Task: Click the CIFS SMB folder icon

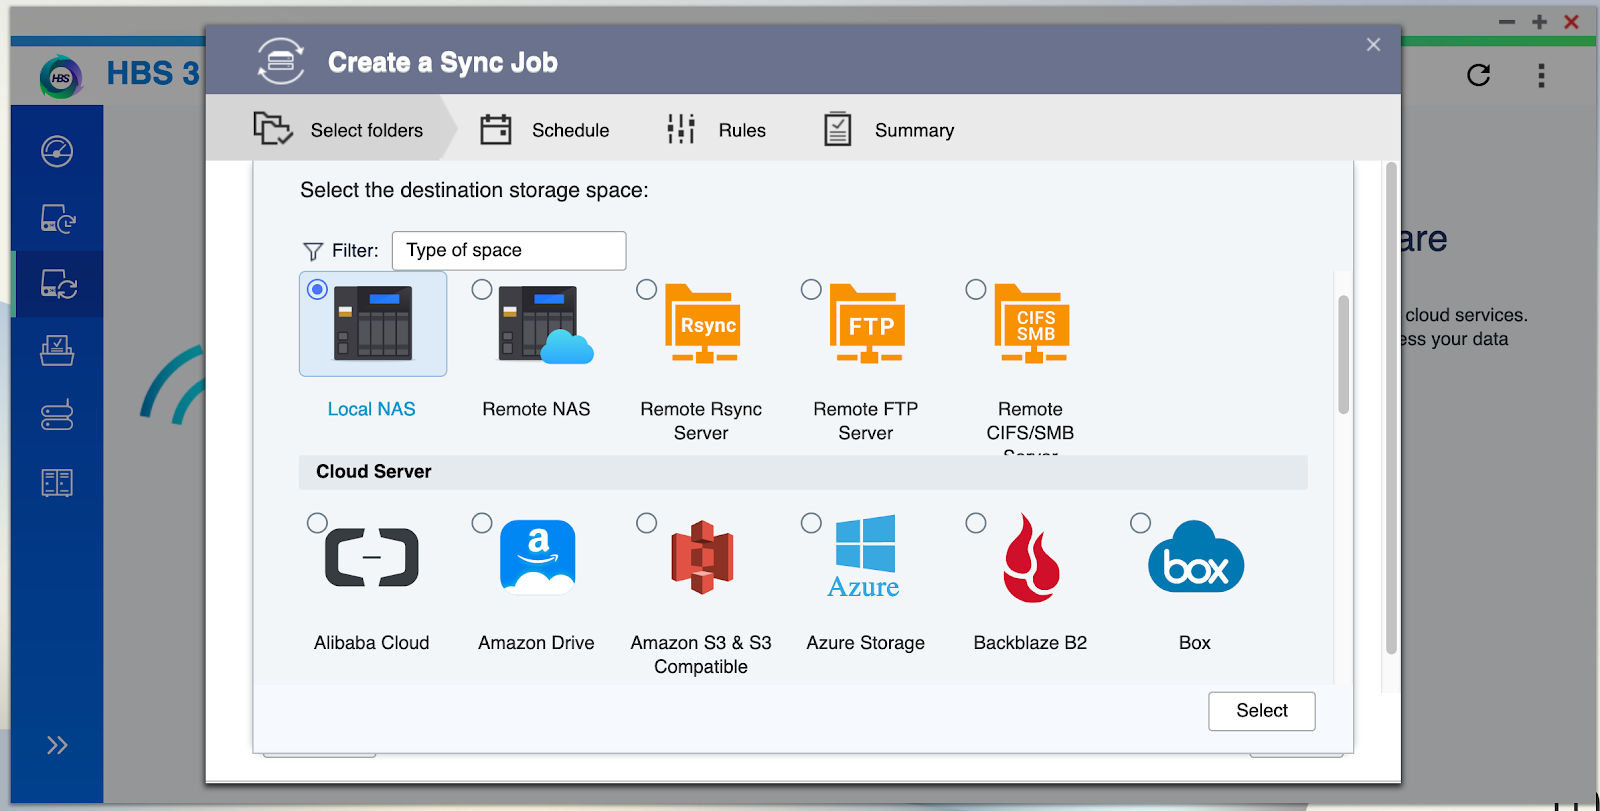Action: tap(1032, 324)
